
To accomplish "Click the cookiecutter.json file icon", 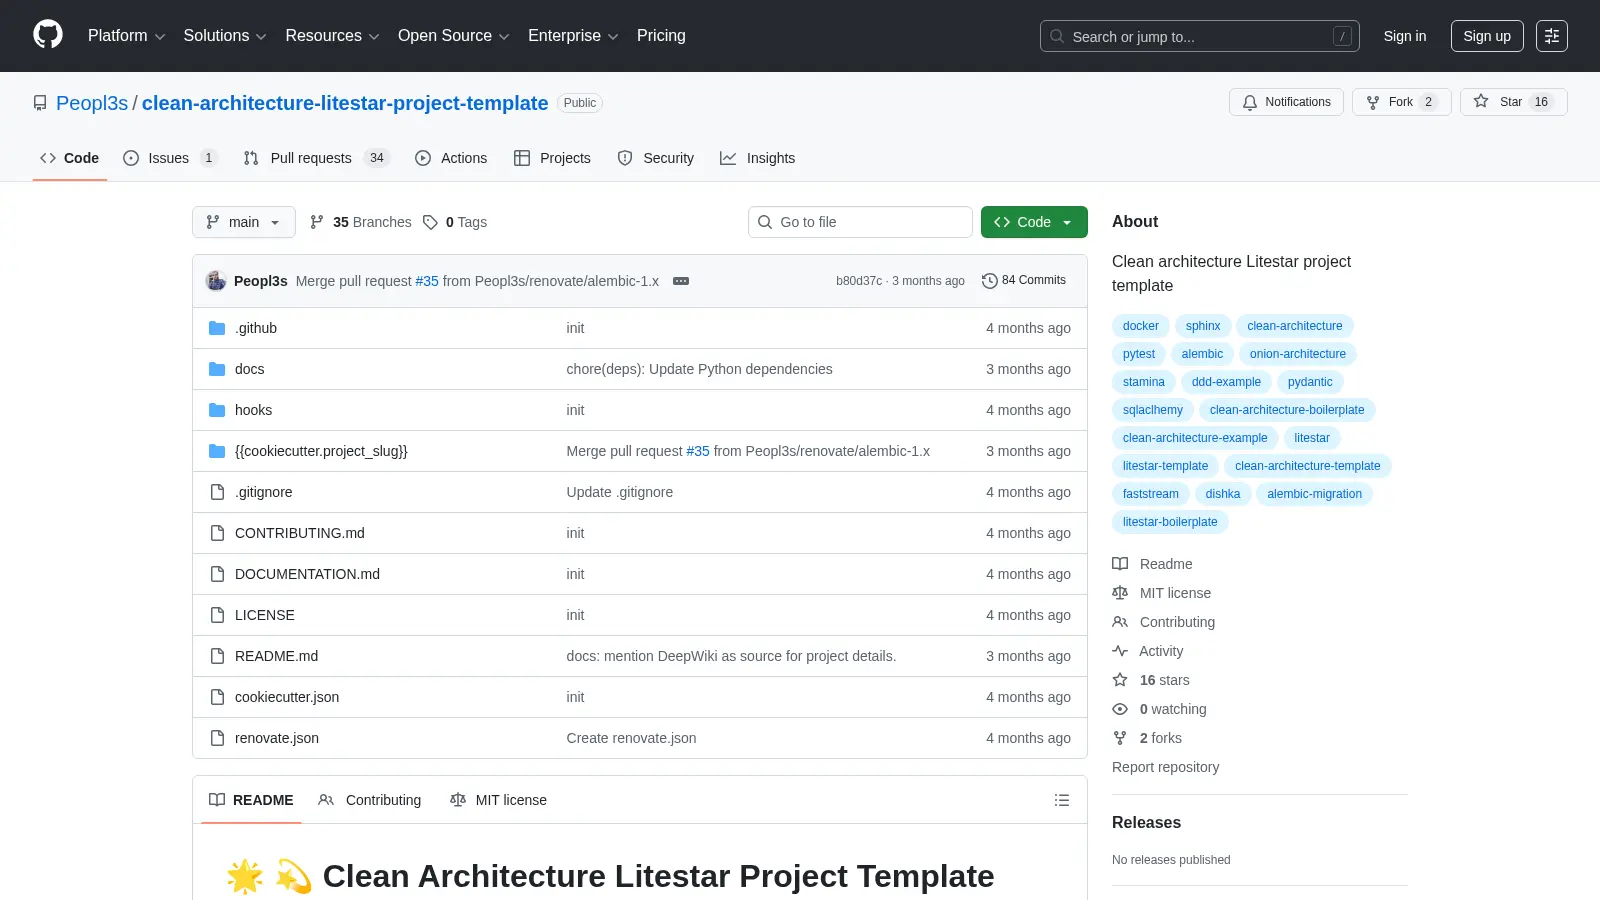I will 217,697.
